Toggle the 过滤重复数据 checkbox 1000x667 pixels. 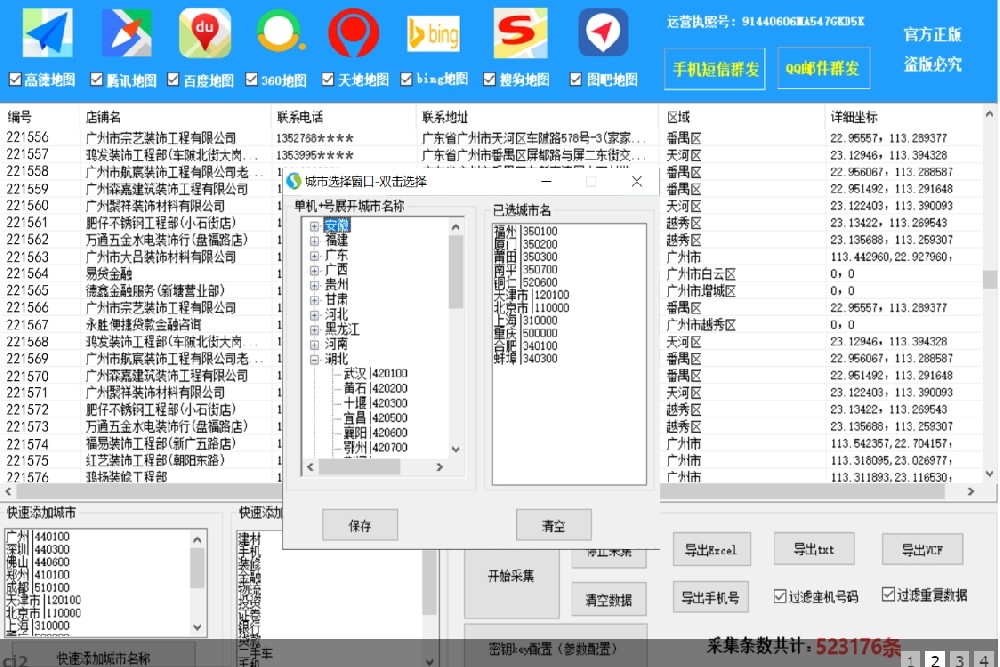pos(888,594)
